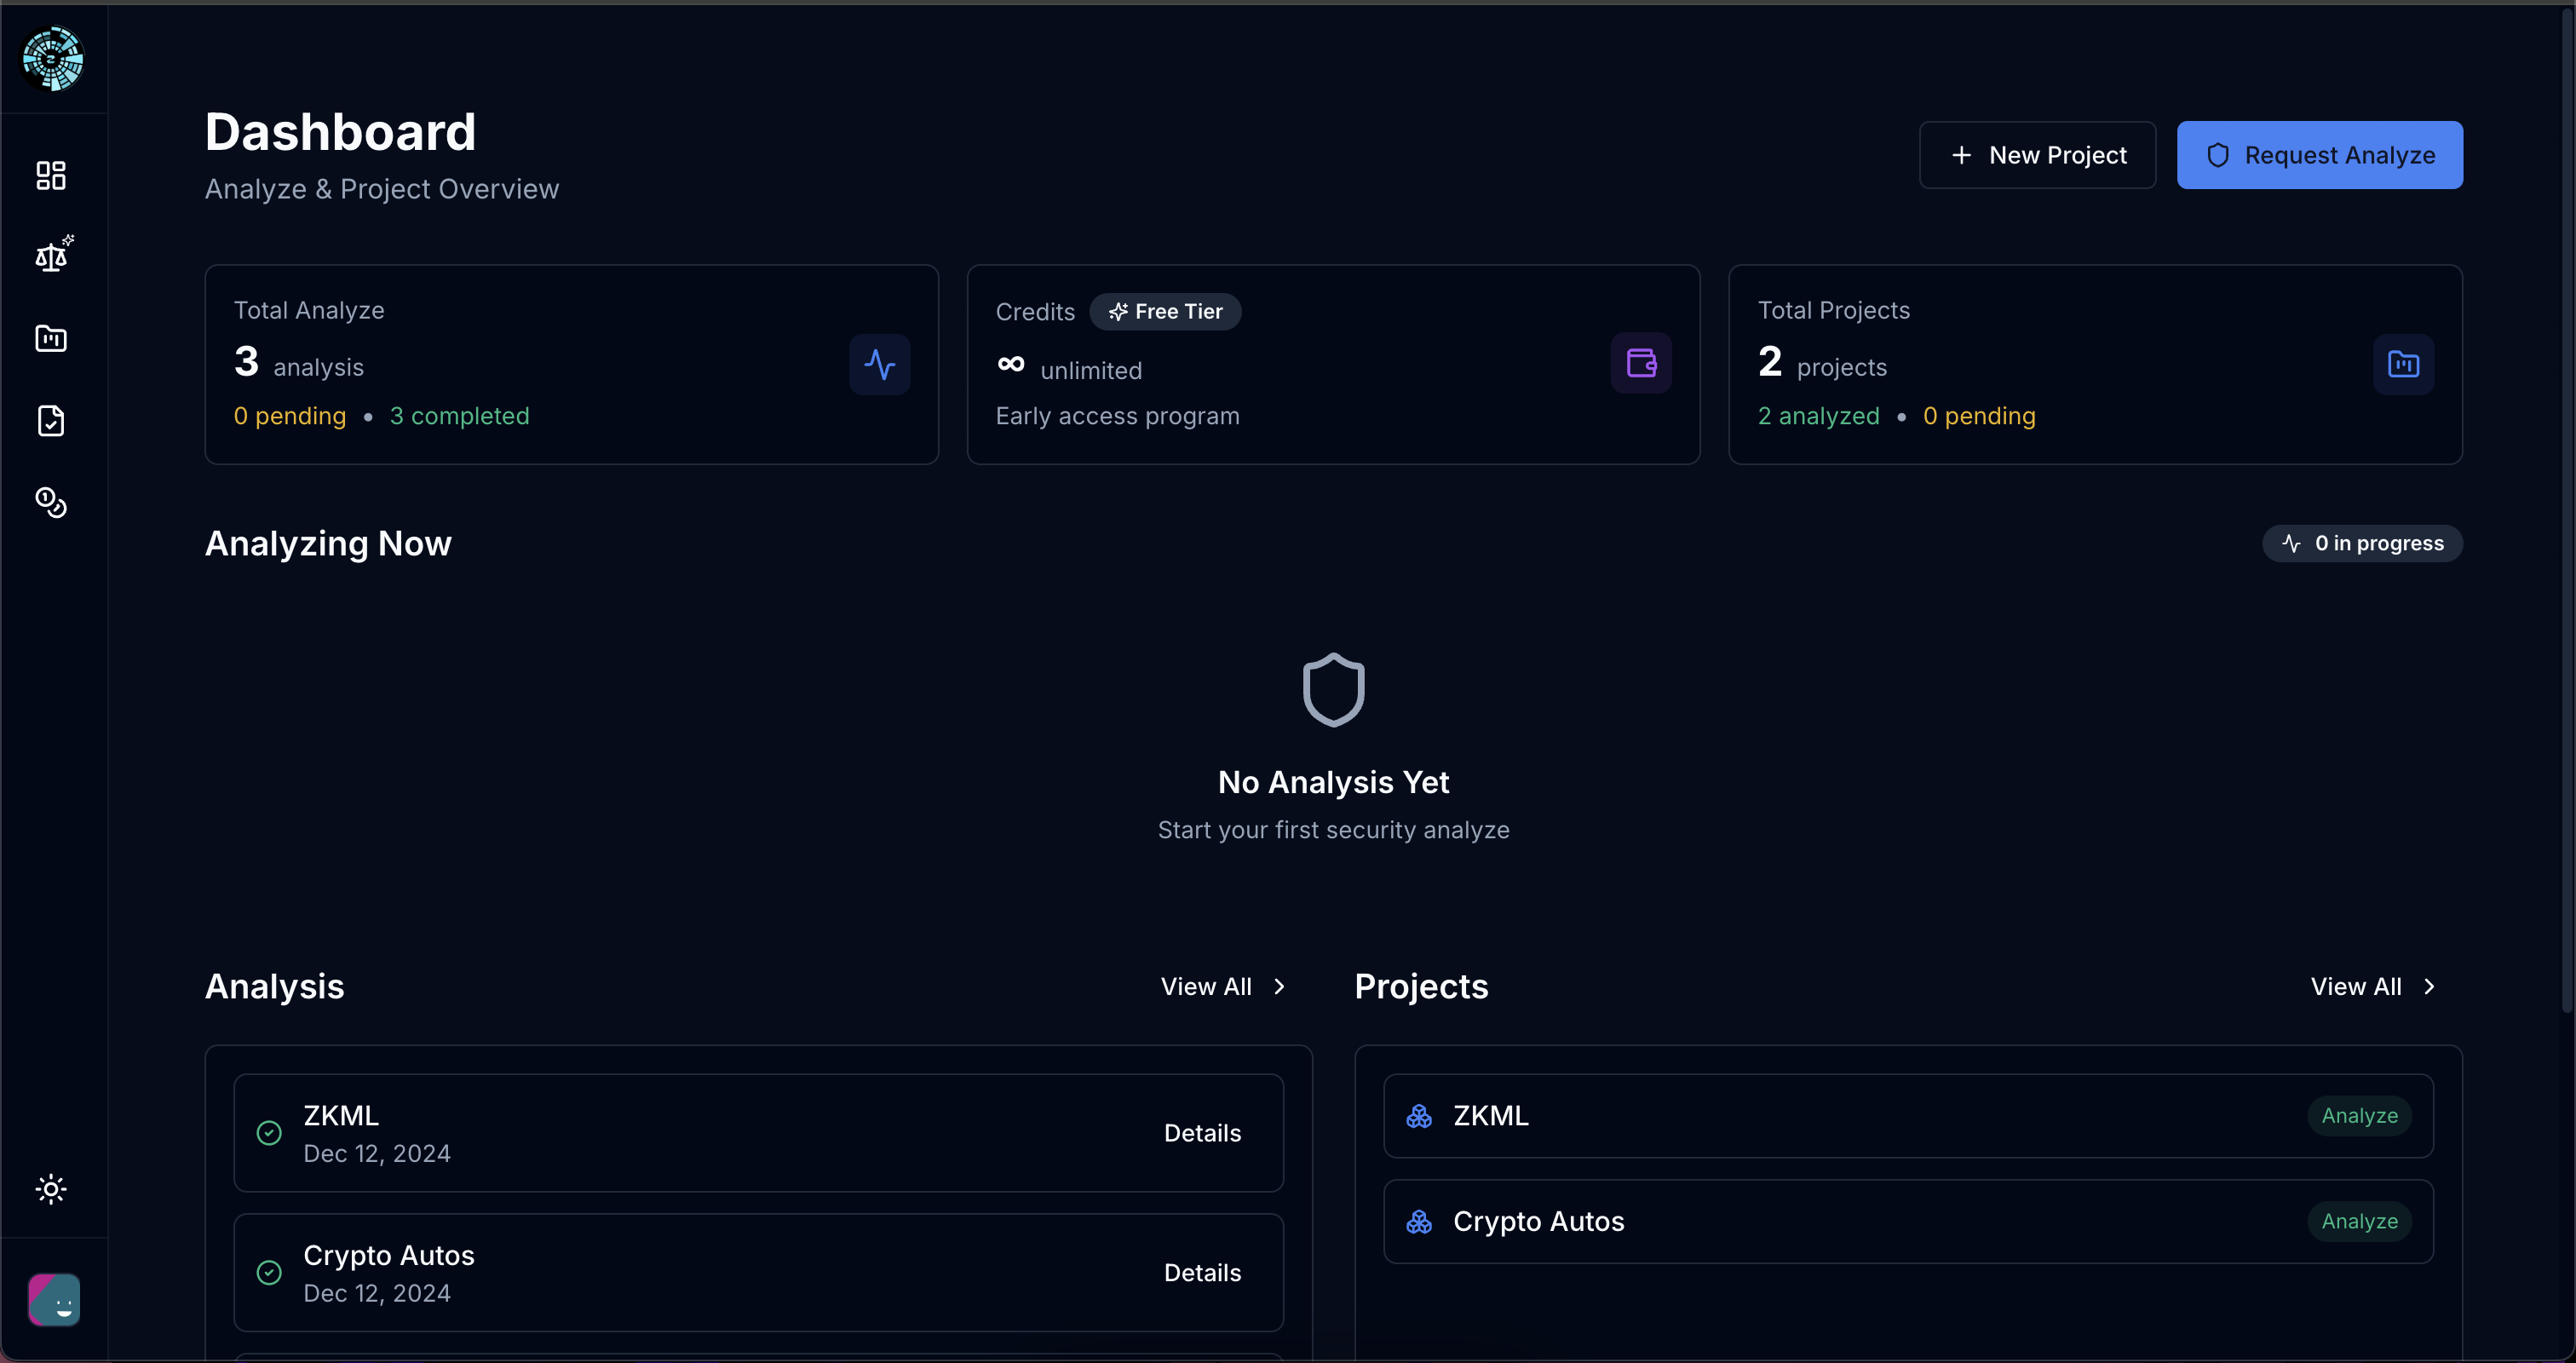Open the user avatar at bottom left

pos(54,1299)
